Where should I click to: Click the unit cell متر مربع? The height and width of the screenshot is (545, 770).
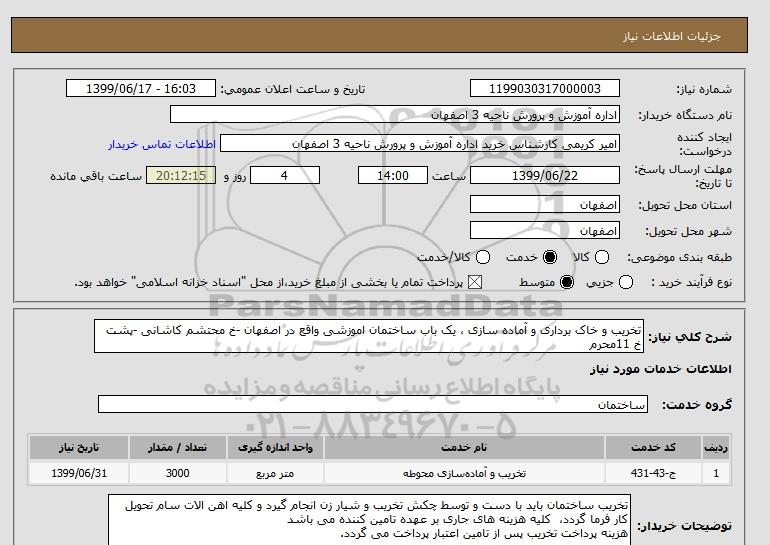click(275, 473)
